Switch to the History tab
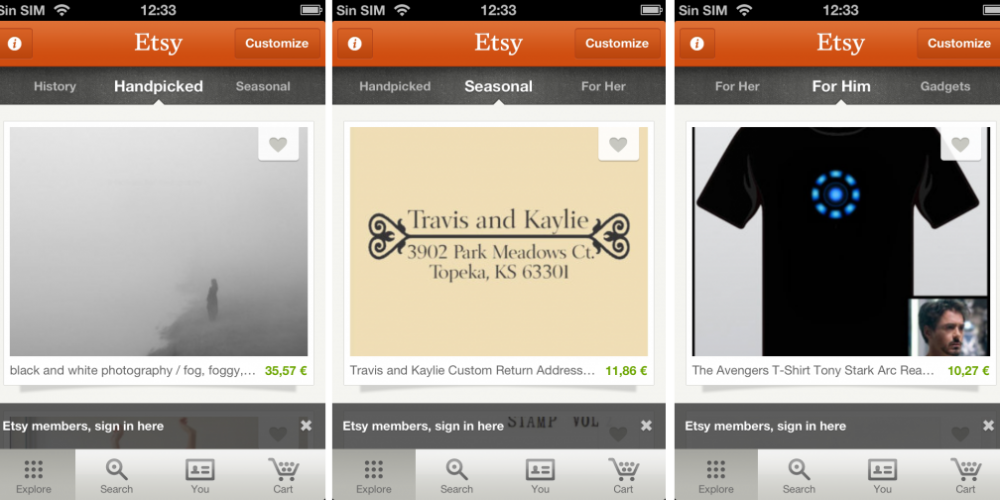The image size is (1000, 500). click(x=55, y=86)
